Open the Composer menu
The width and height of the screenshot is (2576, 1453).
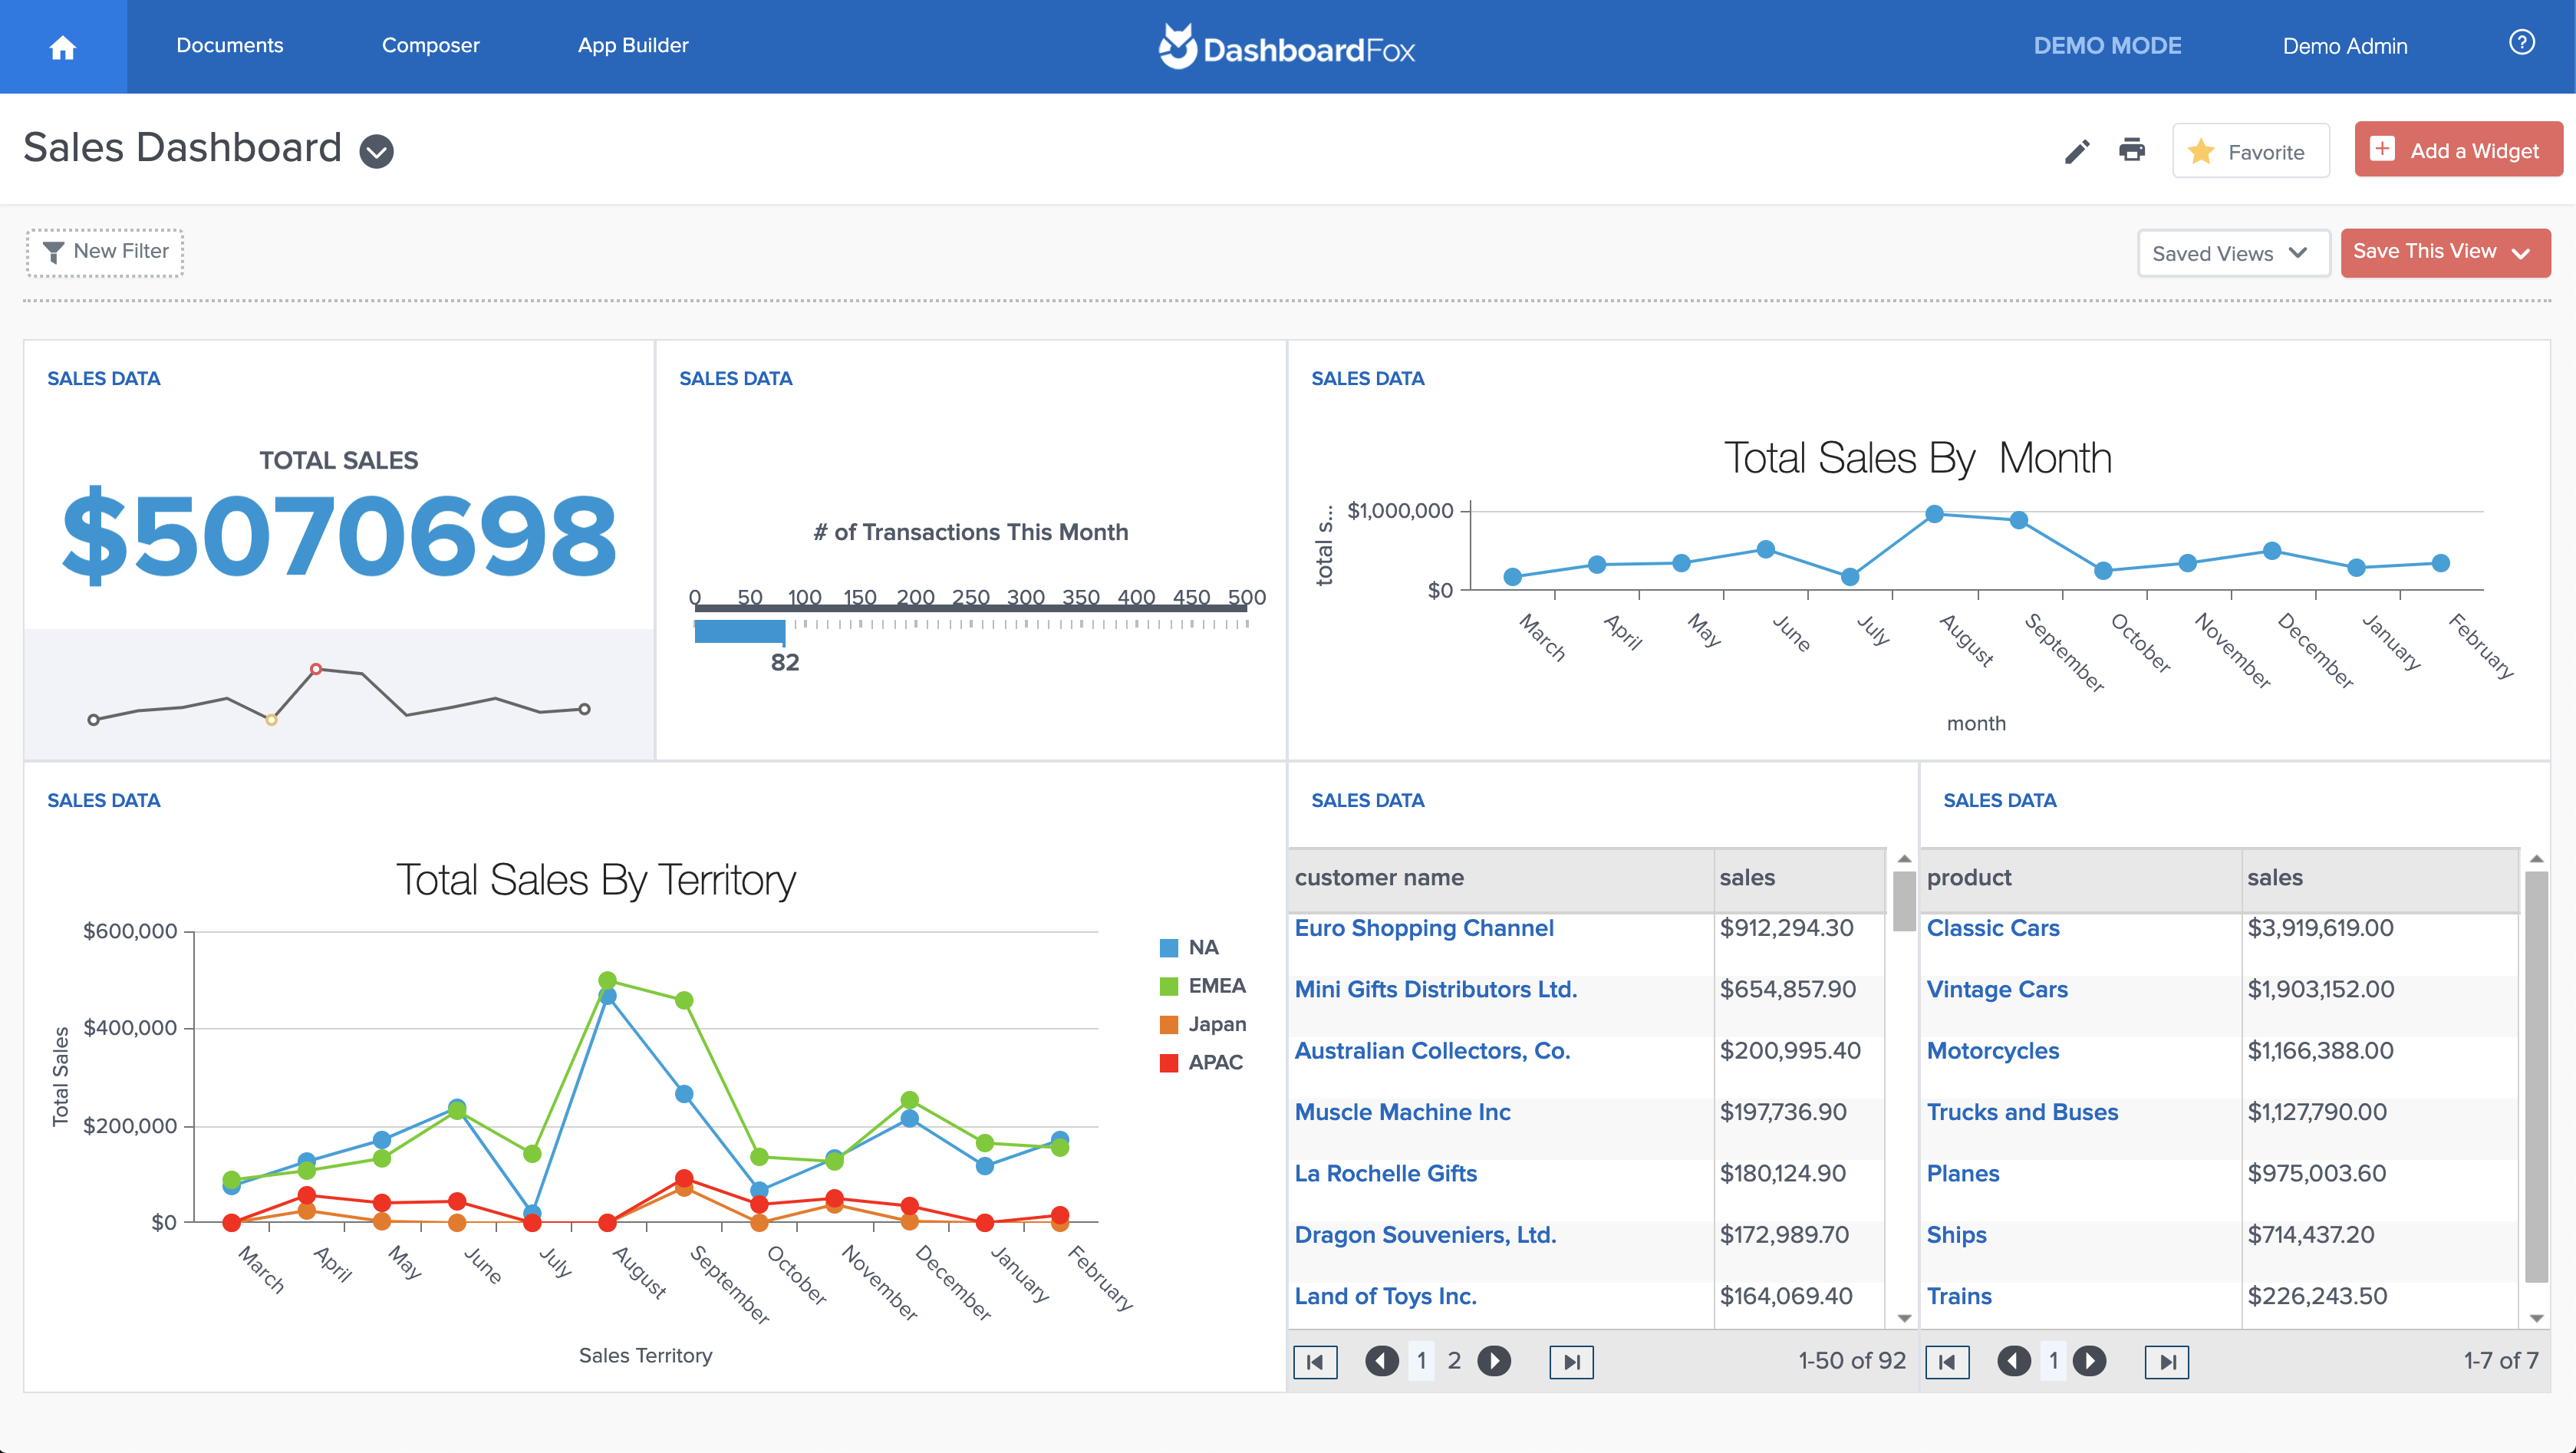point(430,45)
